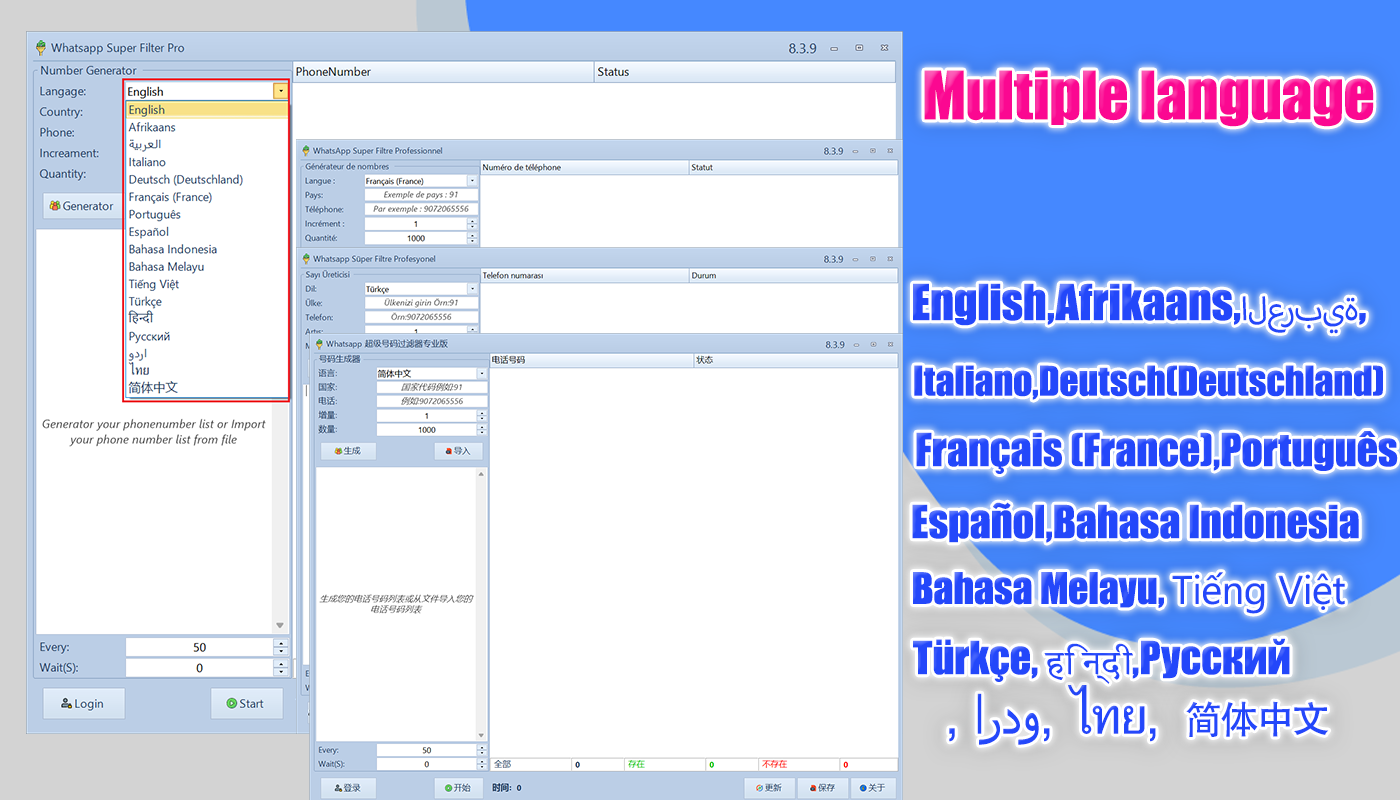Click the 国家 field in Chinese window

(x=432, y=387)
